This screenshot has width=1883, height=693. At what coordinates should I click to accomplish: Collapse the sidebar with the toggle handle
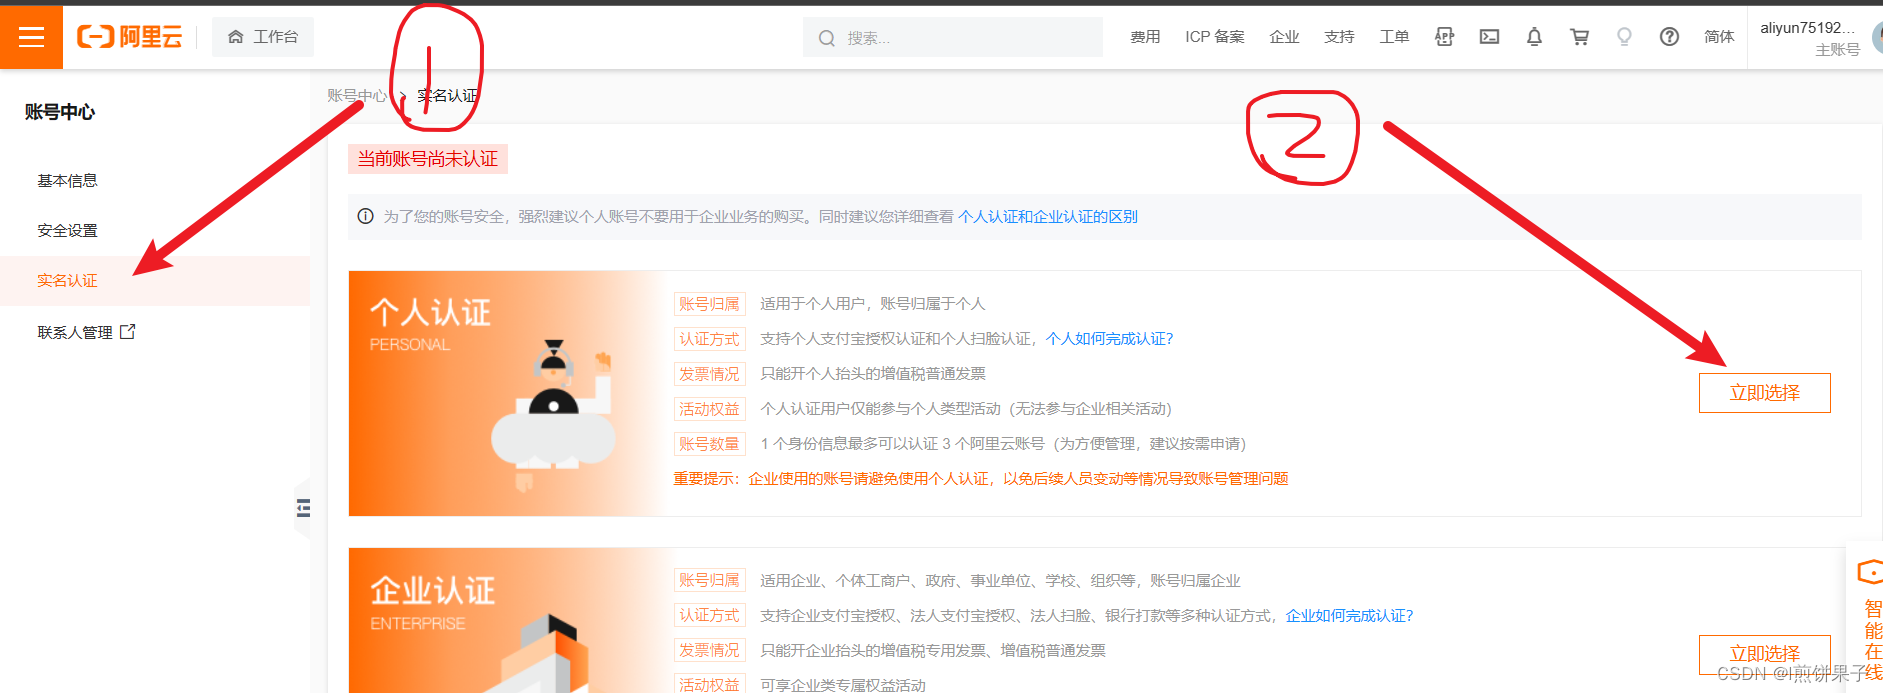[302, 508]
